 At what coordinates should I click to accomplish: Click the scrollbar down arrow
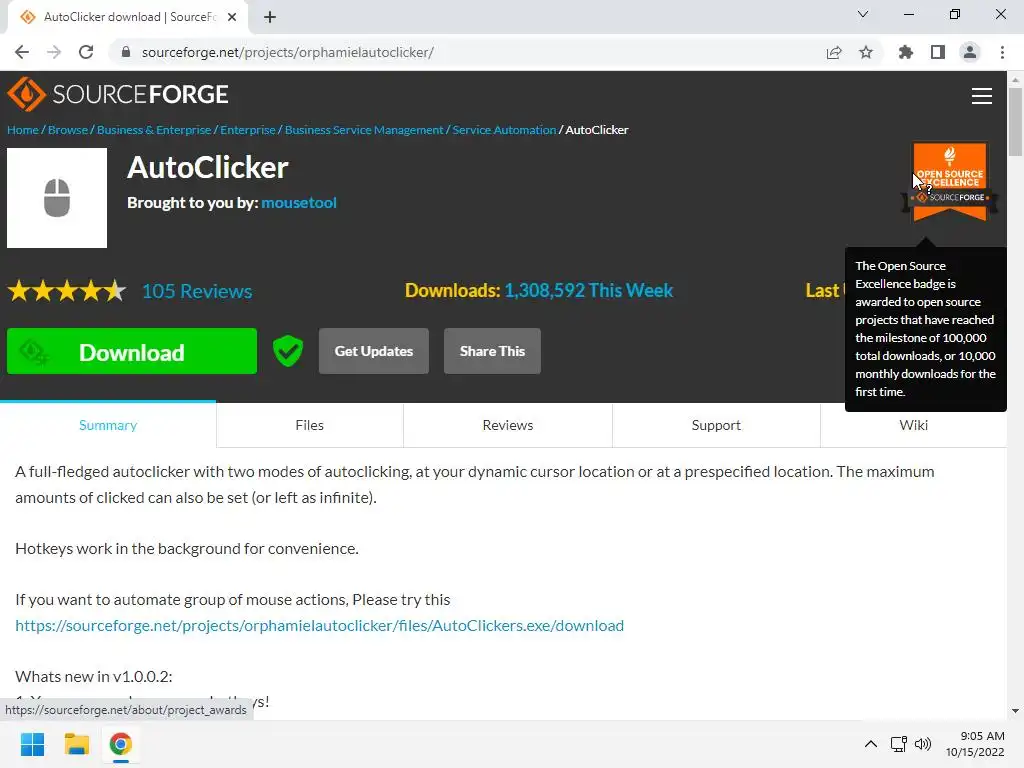pos(1015,711)
